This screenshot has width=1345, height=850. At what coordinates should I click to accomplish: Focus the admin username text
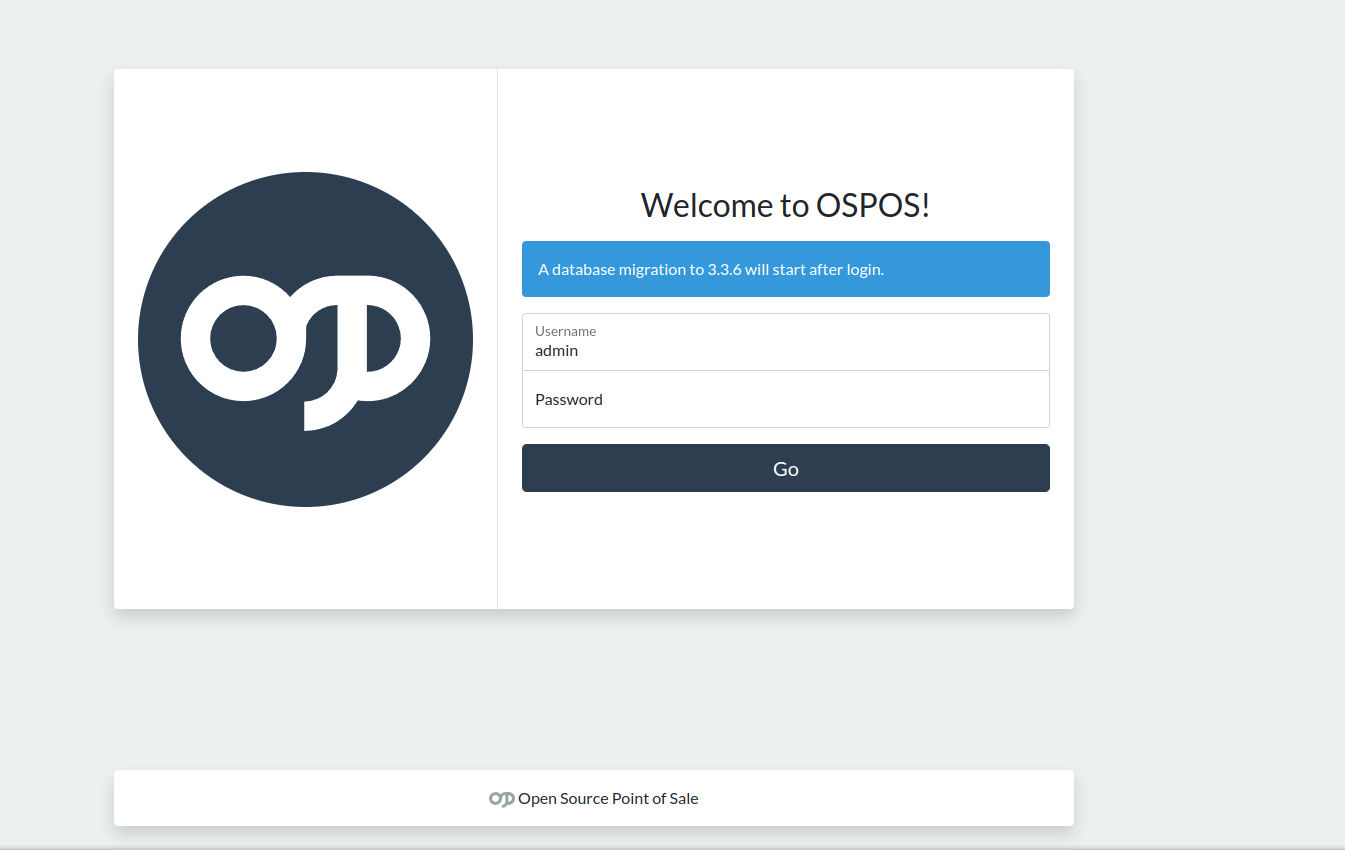(556, 350)
